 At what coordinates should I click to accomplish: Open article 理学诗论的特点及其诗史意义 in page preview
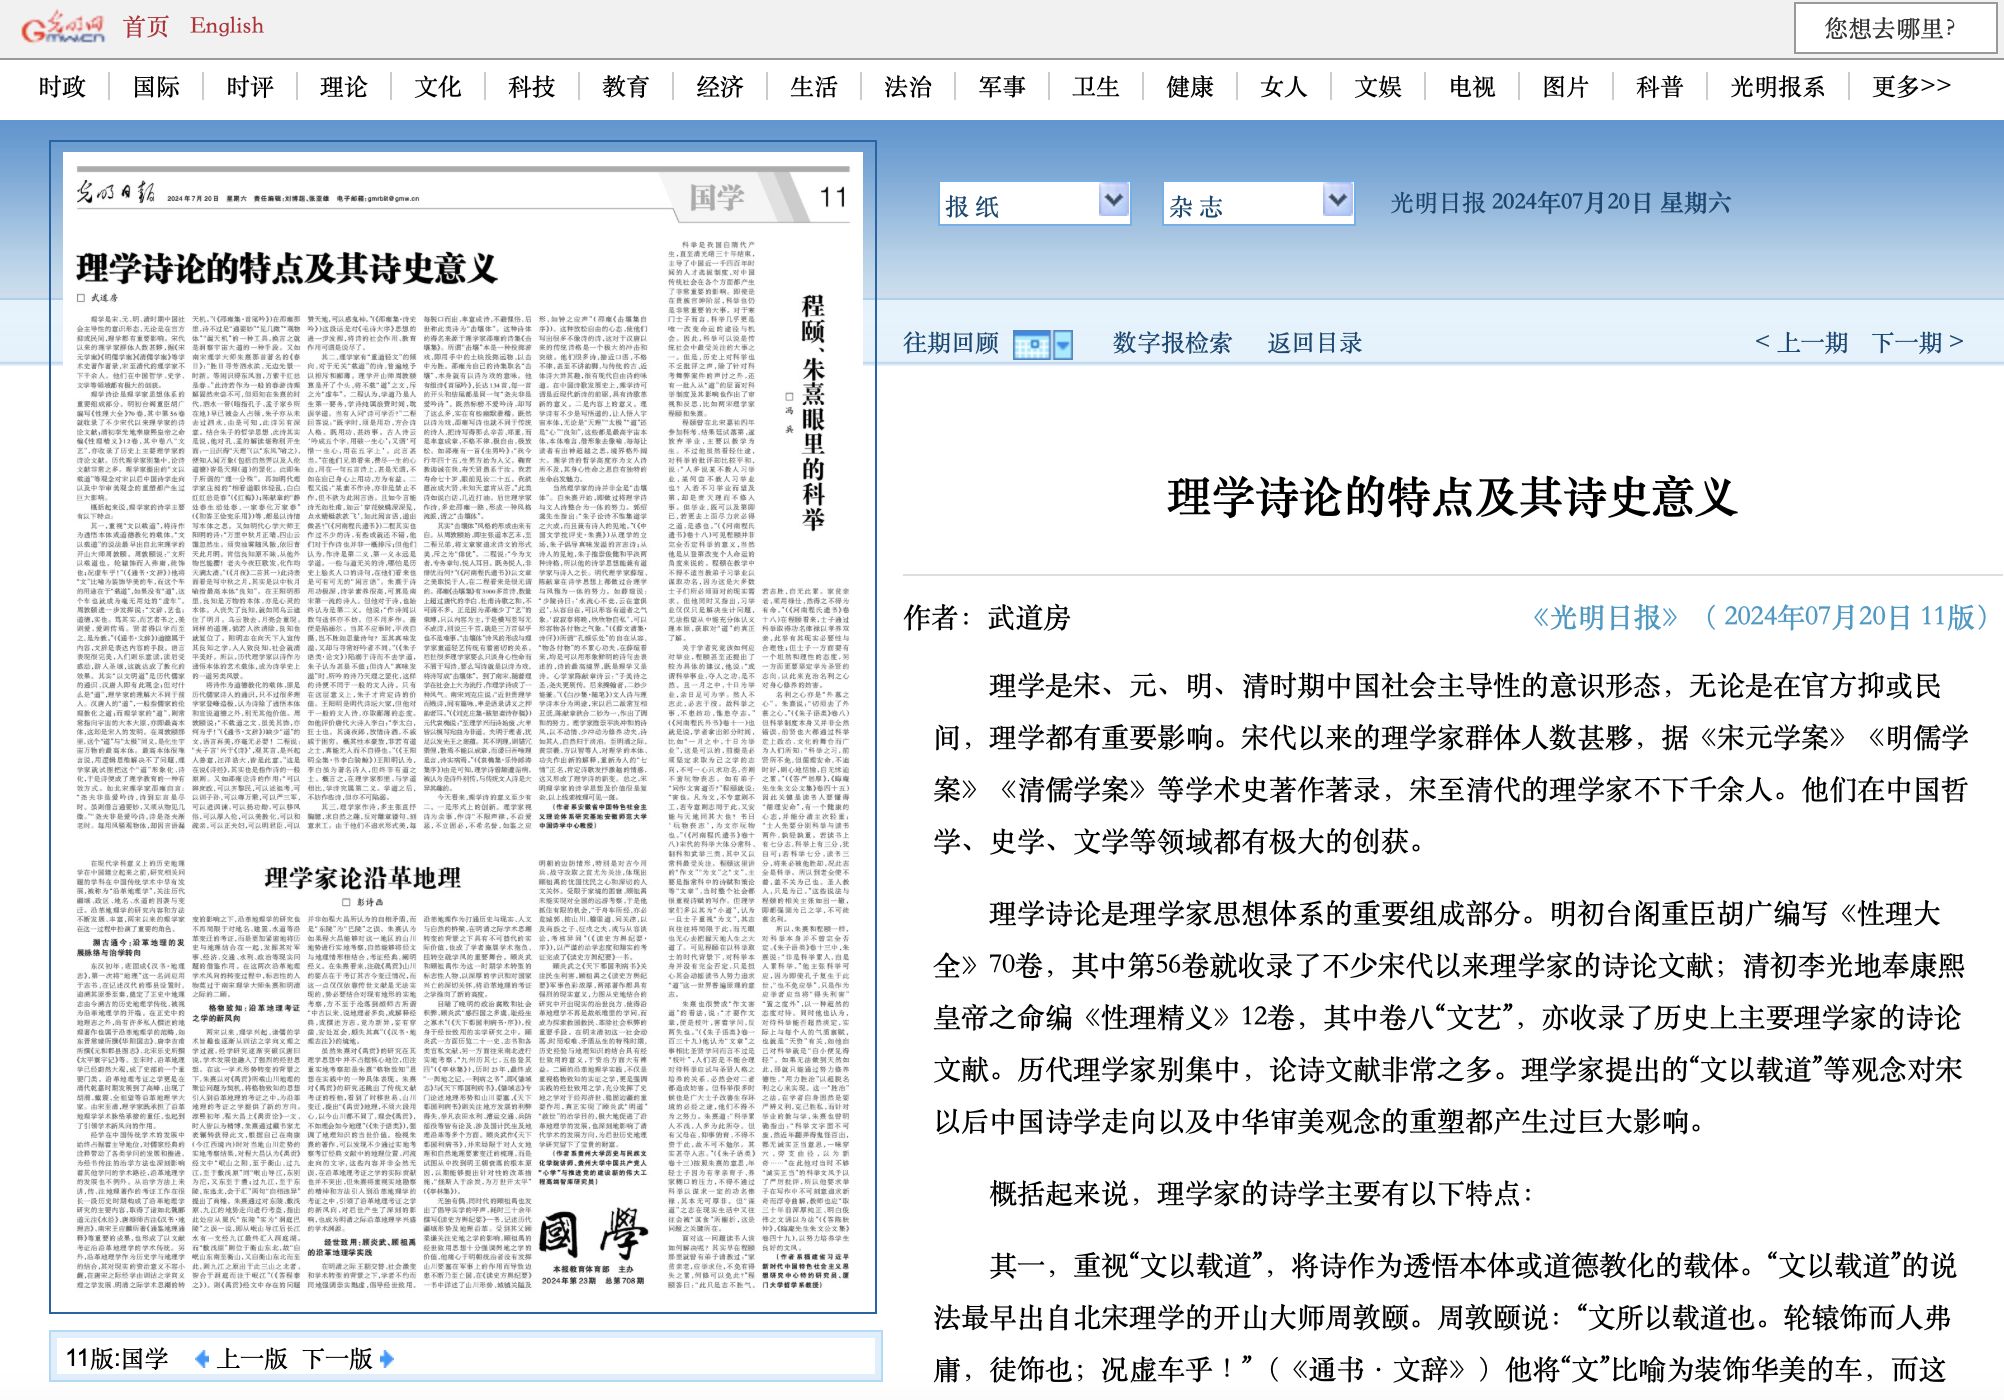(287, 268)
